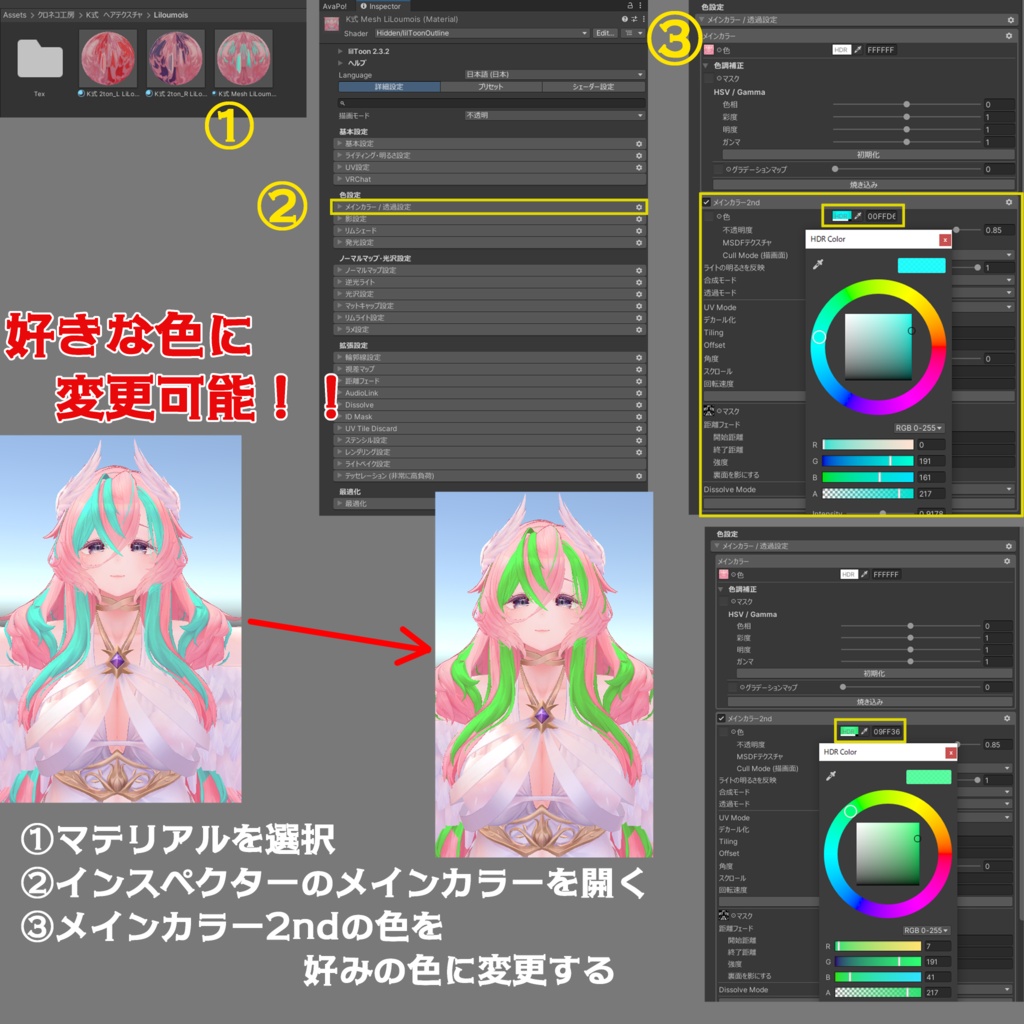Expand the ライティング・明るさ設定 section
Viewport: 1024px width, 1024px height.
489,155
